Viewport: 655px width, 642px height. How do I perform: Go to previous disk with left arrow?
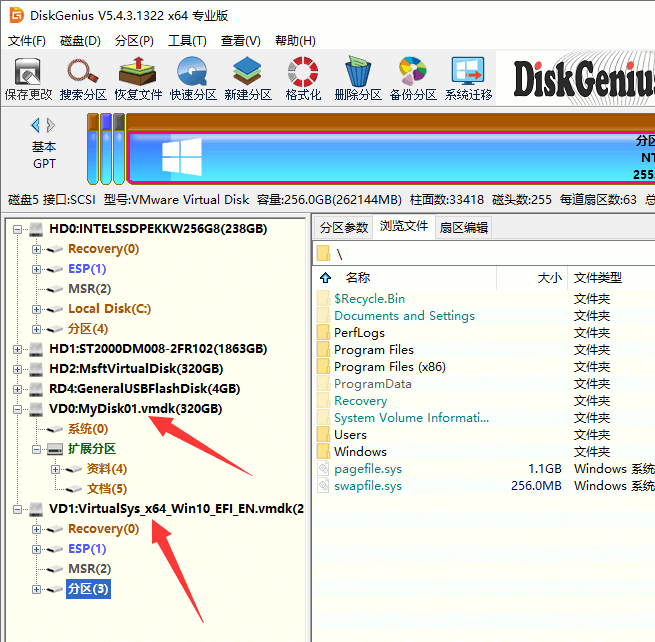[36, 125]
